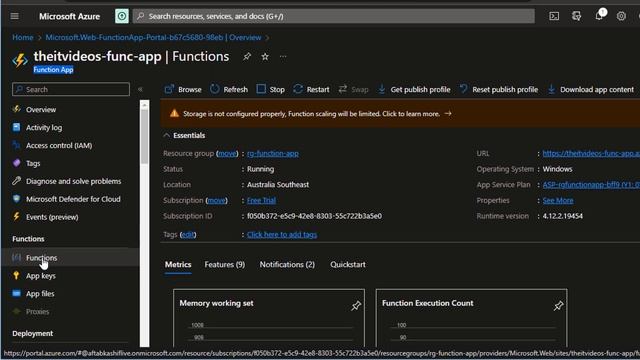640x360 pixels.
Task: Click the Australia Southeast location value
Action: [278, 185]
